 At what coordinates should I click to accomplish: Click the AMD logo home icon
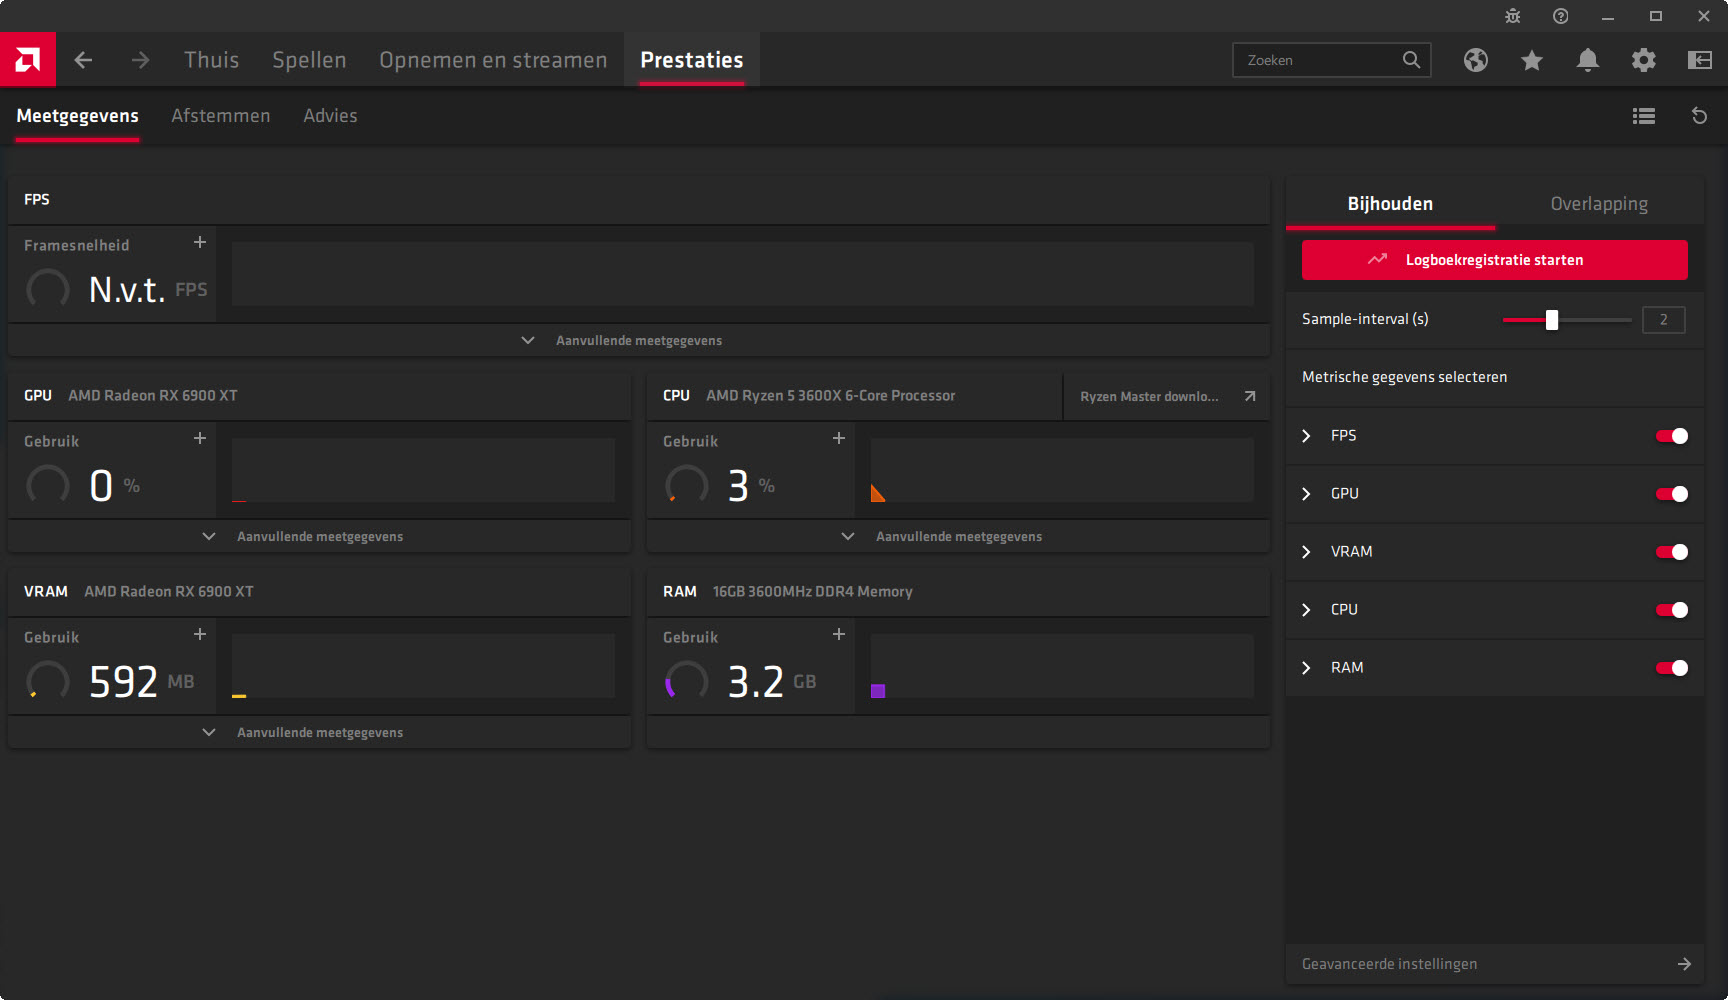(28, 60)
